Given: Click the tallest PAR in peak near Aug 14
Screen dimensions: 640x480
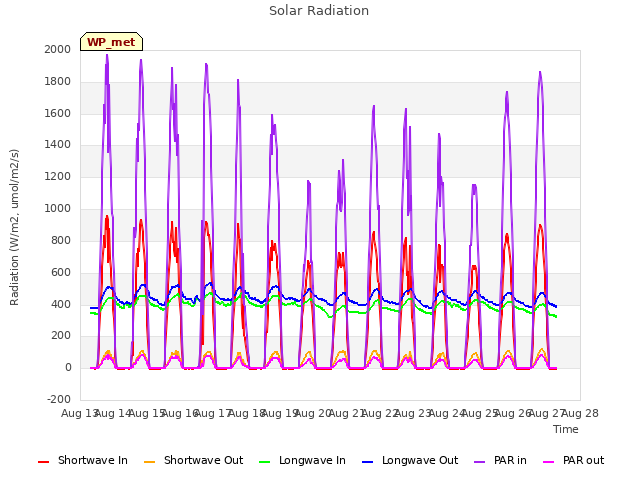Looking at the screenshot, I should point(107,56).
